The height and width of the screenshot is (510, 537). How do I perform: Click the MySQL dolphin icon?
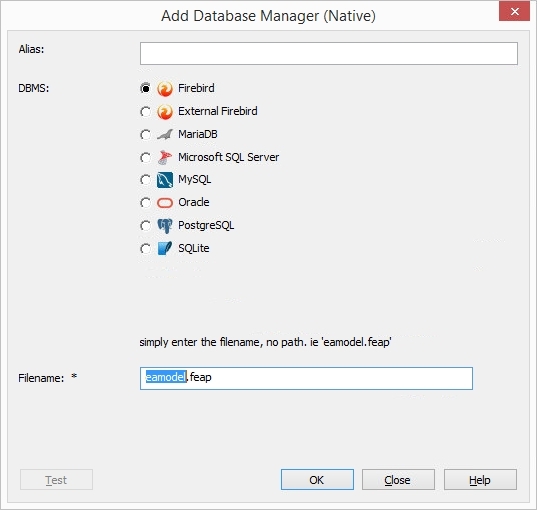[165, 180]
